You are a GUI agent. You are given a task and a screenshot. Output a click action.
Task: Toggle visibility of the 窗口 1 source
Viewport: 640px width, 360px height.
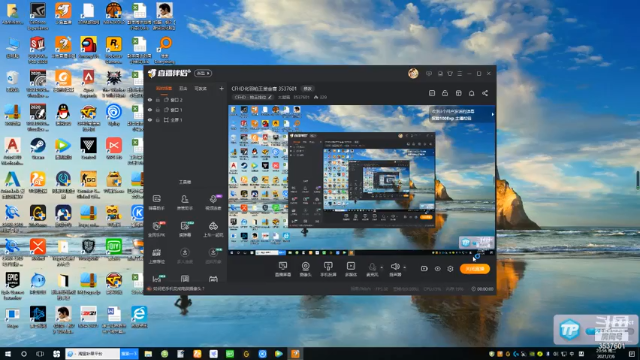click(150, 110)
